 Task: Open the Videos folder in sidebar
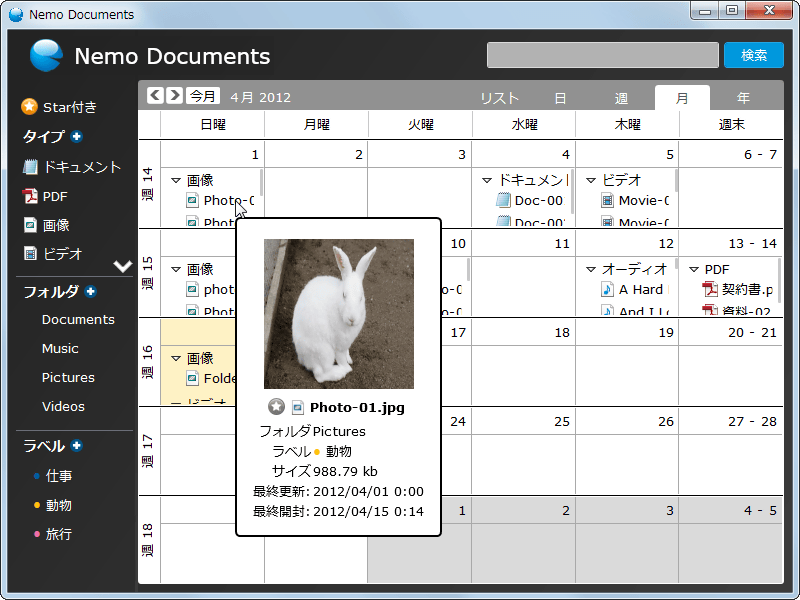63,407
